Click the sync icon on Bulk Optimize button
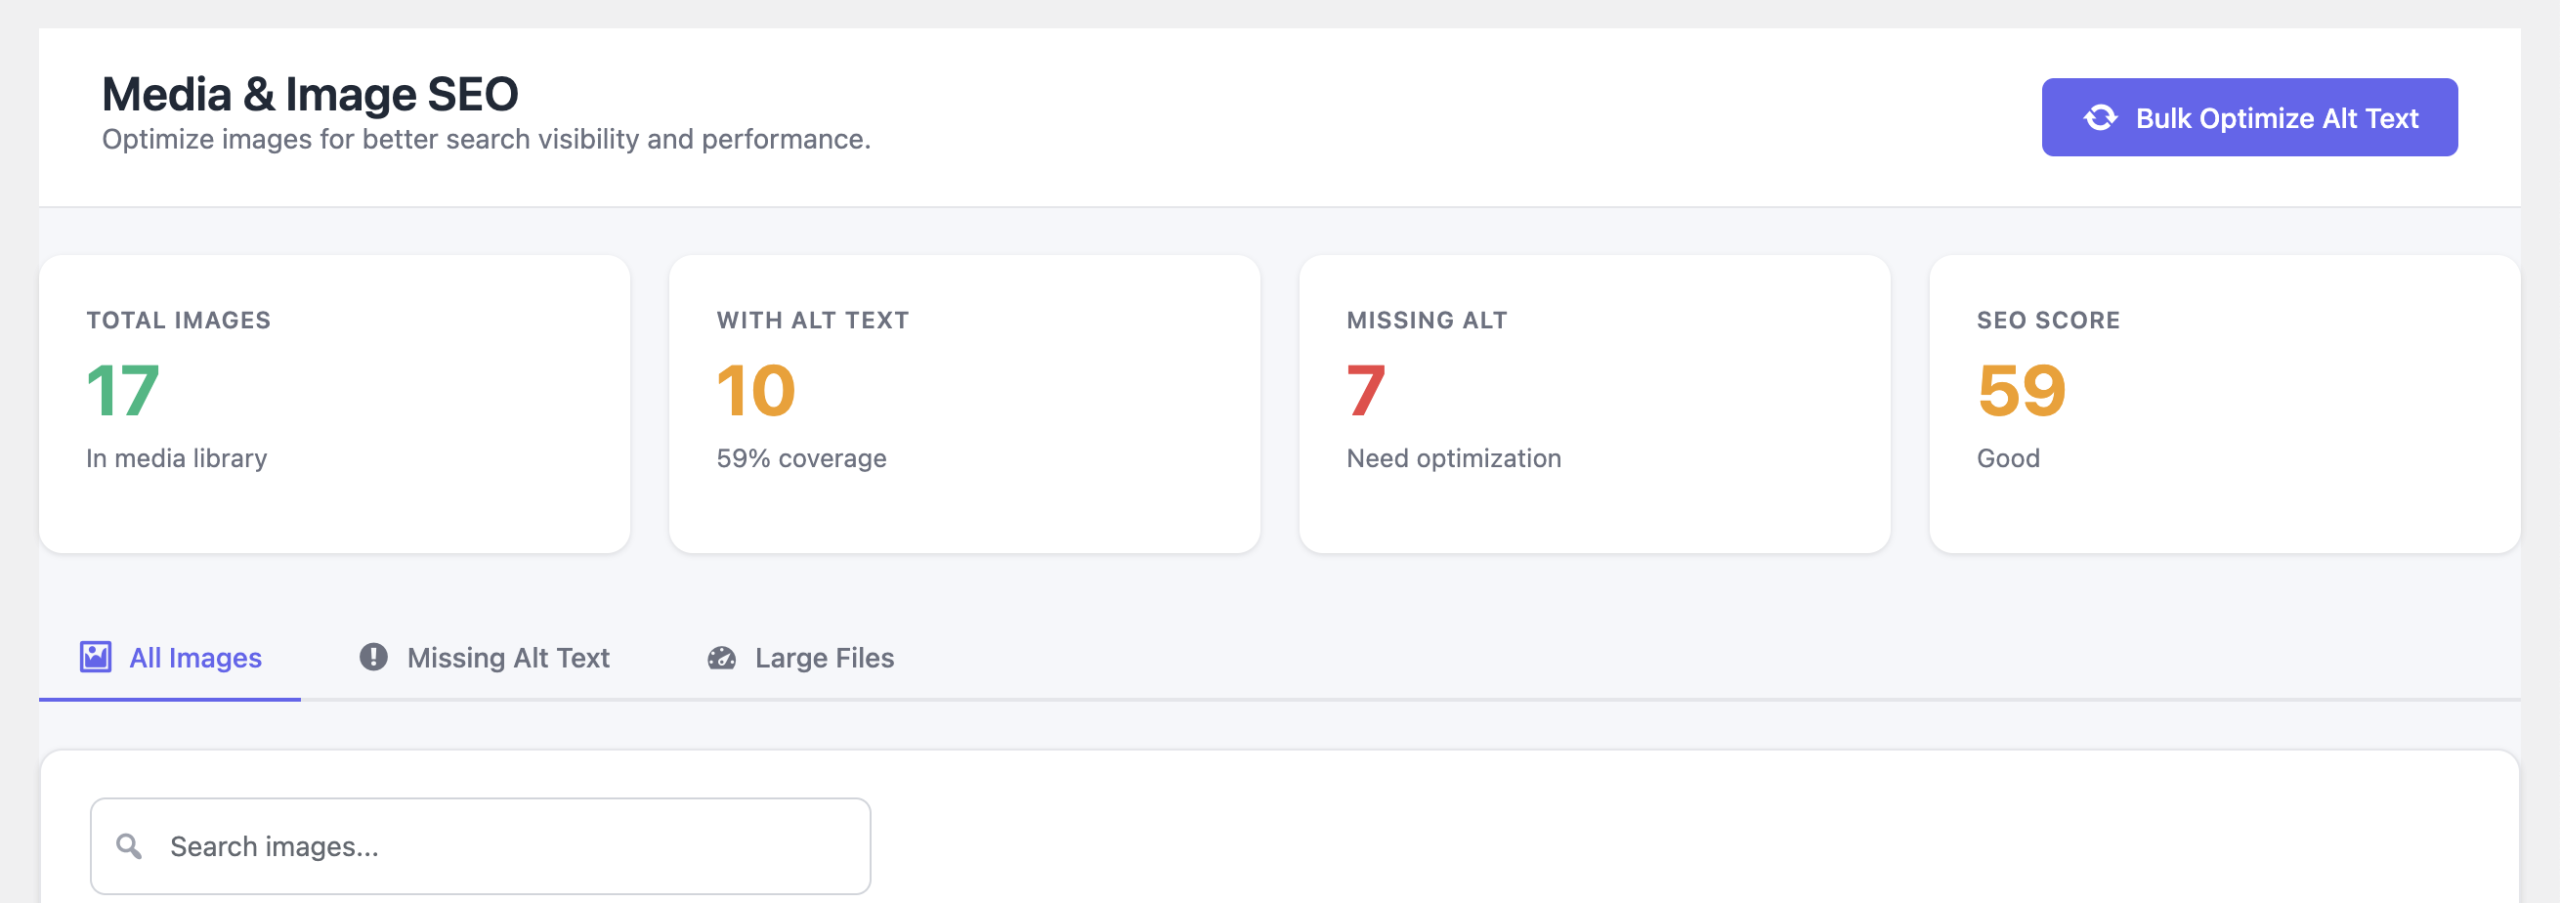Viewport: 2560px width, 903px height. (2100, 118)
